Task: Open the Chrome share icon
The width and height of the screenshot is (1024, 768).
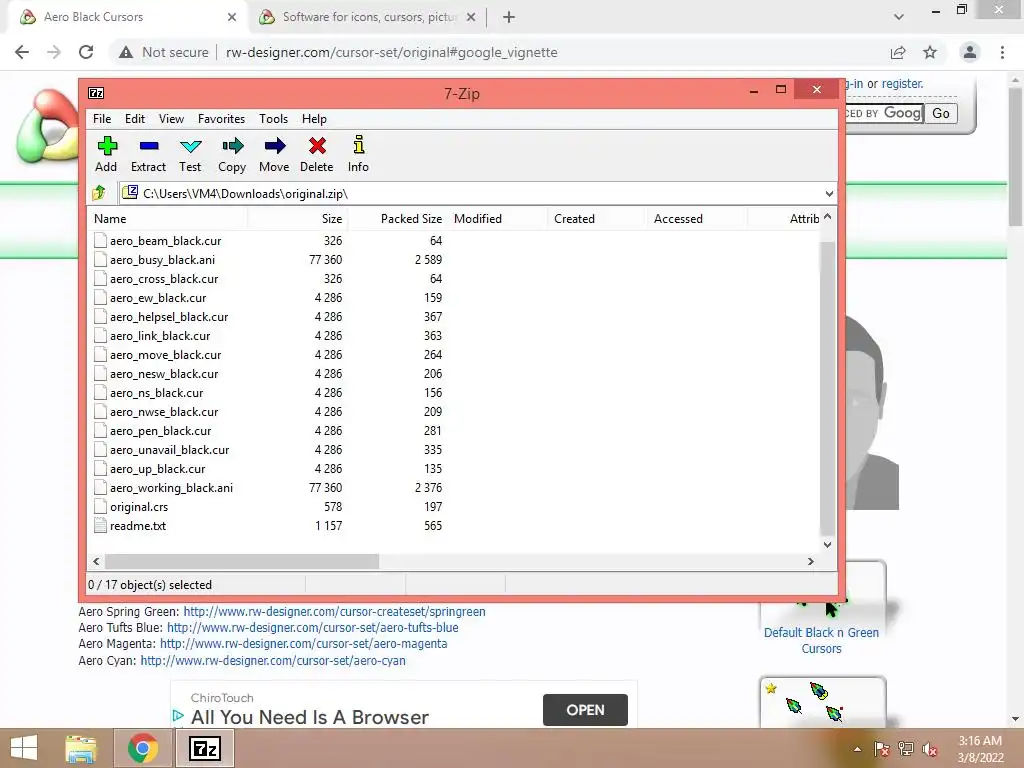Action: [x=898, y=52]
